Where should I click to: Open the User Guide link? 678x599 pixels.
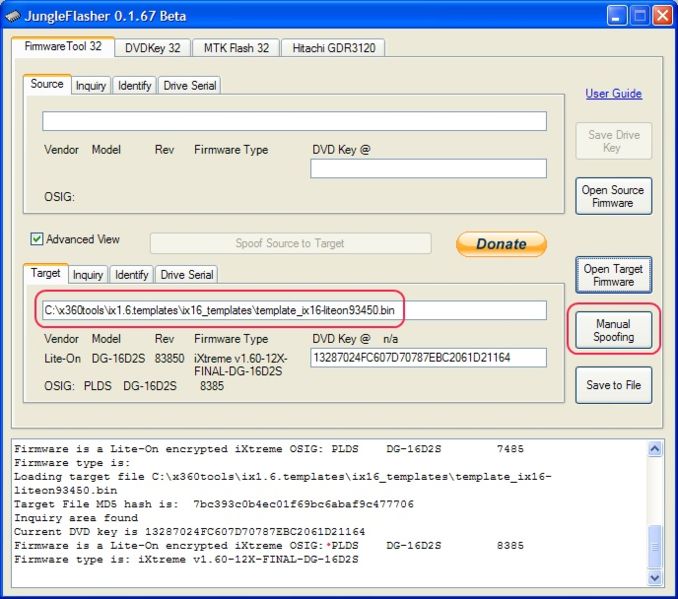point(614,93)
